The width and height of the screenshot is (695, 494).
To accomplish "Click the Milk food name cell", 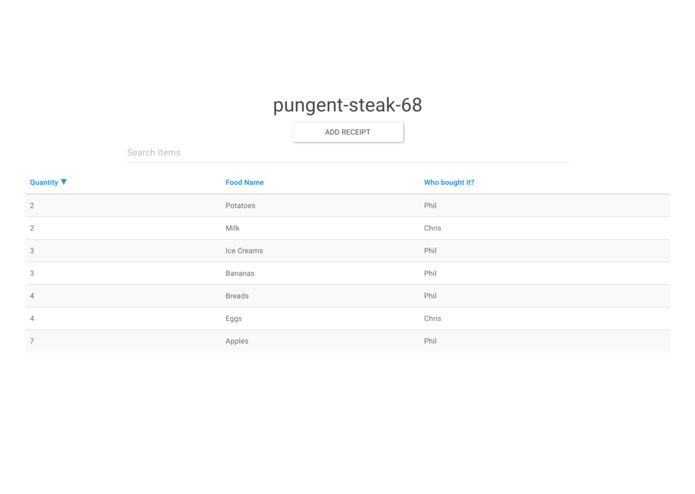I will point(232,228).
